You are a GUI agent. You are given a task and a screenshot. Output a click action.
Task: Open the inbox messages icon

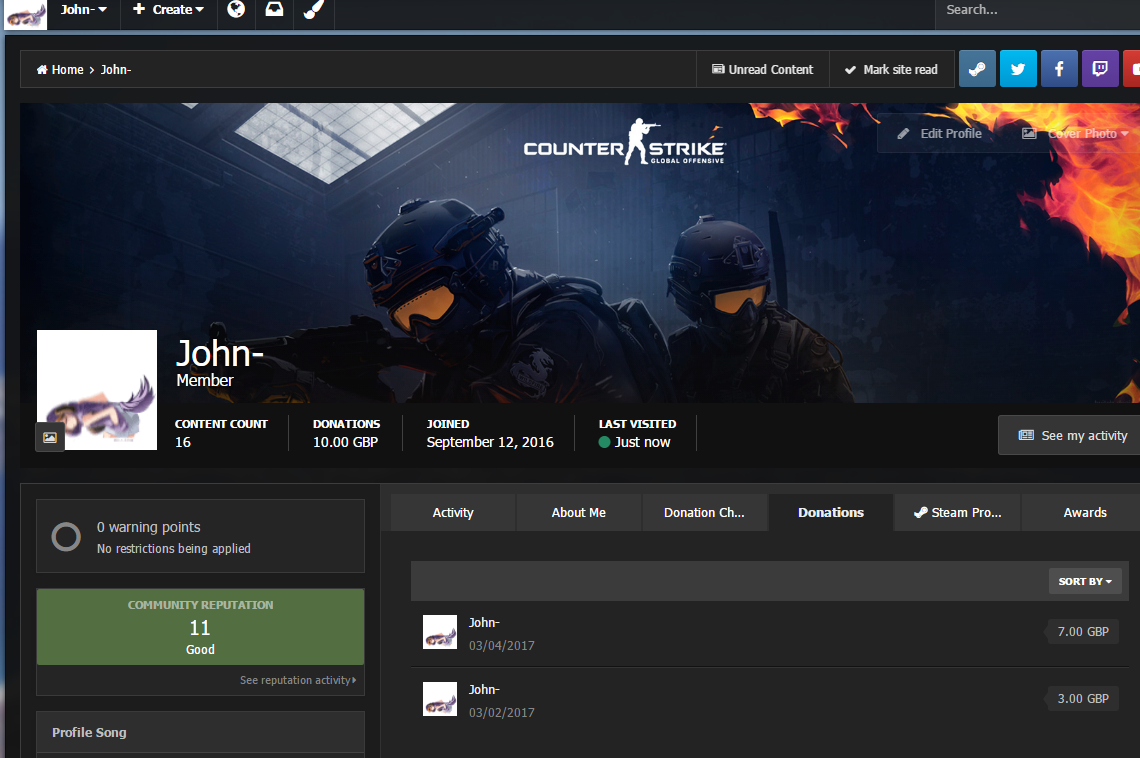(274, 9)
